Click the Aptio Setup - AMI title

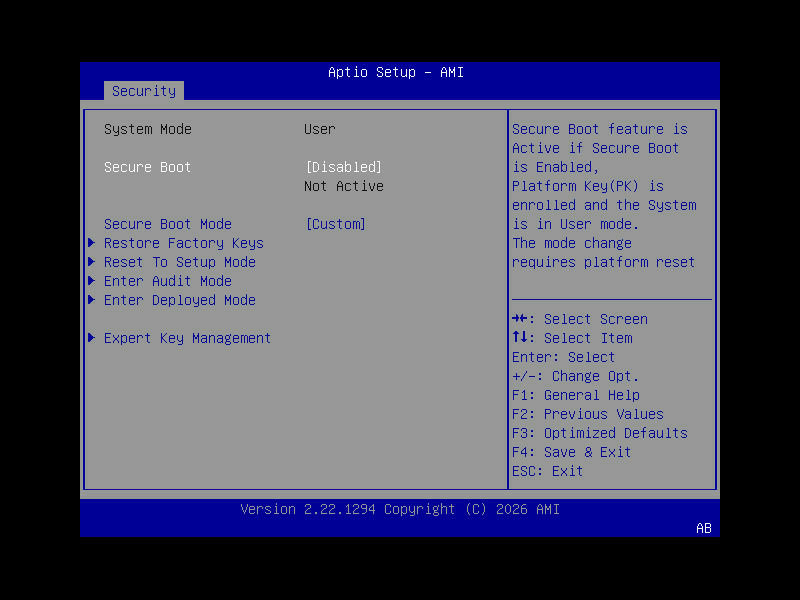tap(396, 72)
